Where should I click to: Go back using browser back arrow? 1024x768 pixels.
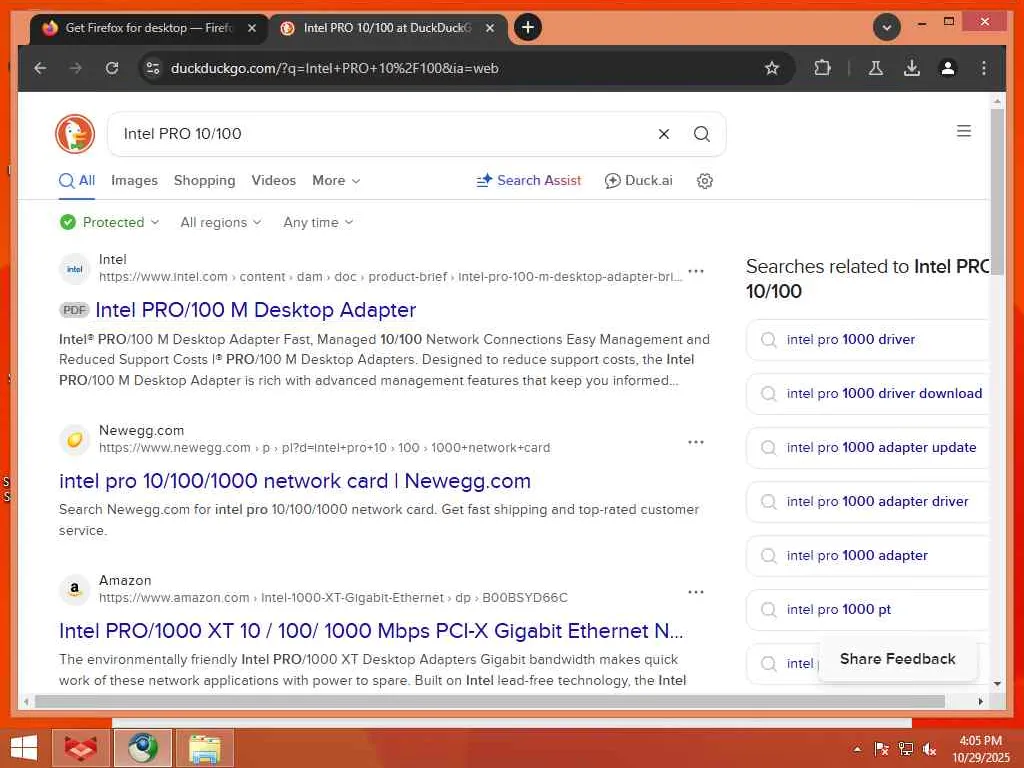click(40, 68)
